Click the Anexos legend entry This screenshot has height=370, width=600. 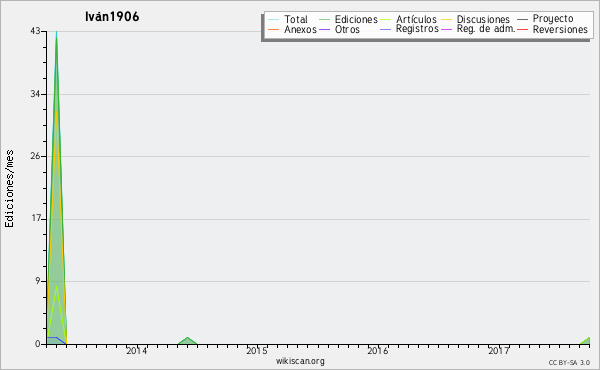292,29
